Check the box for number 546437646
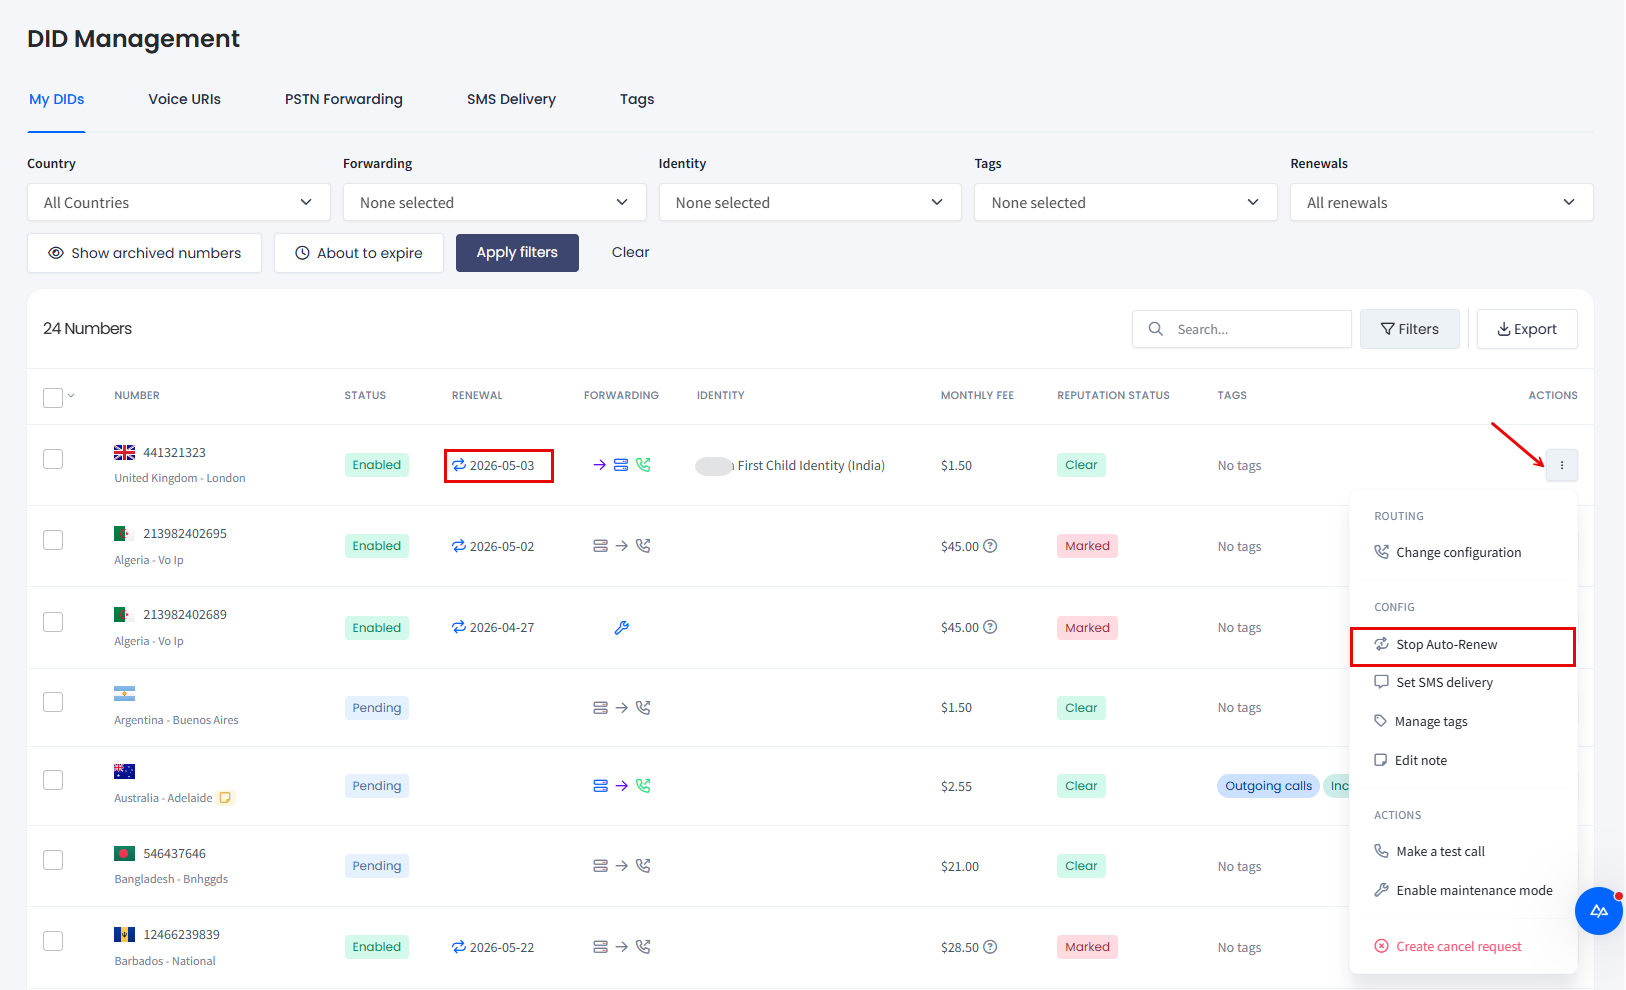The height and width of the screenshot is (990, 1626). [x=53, y=860]
